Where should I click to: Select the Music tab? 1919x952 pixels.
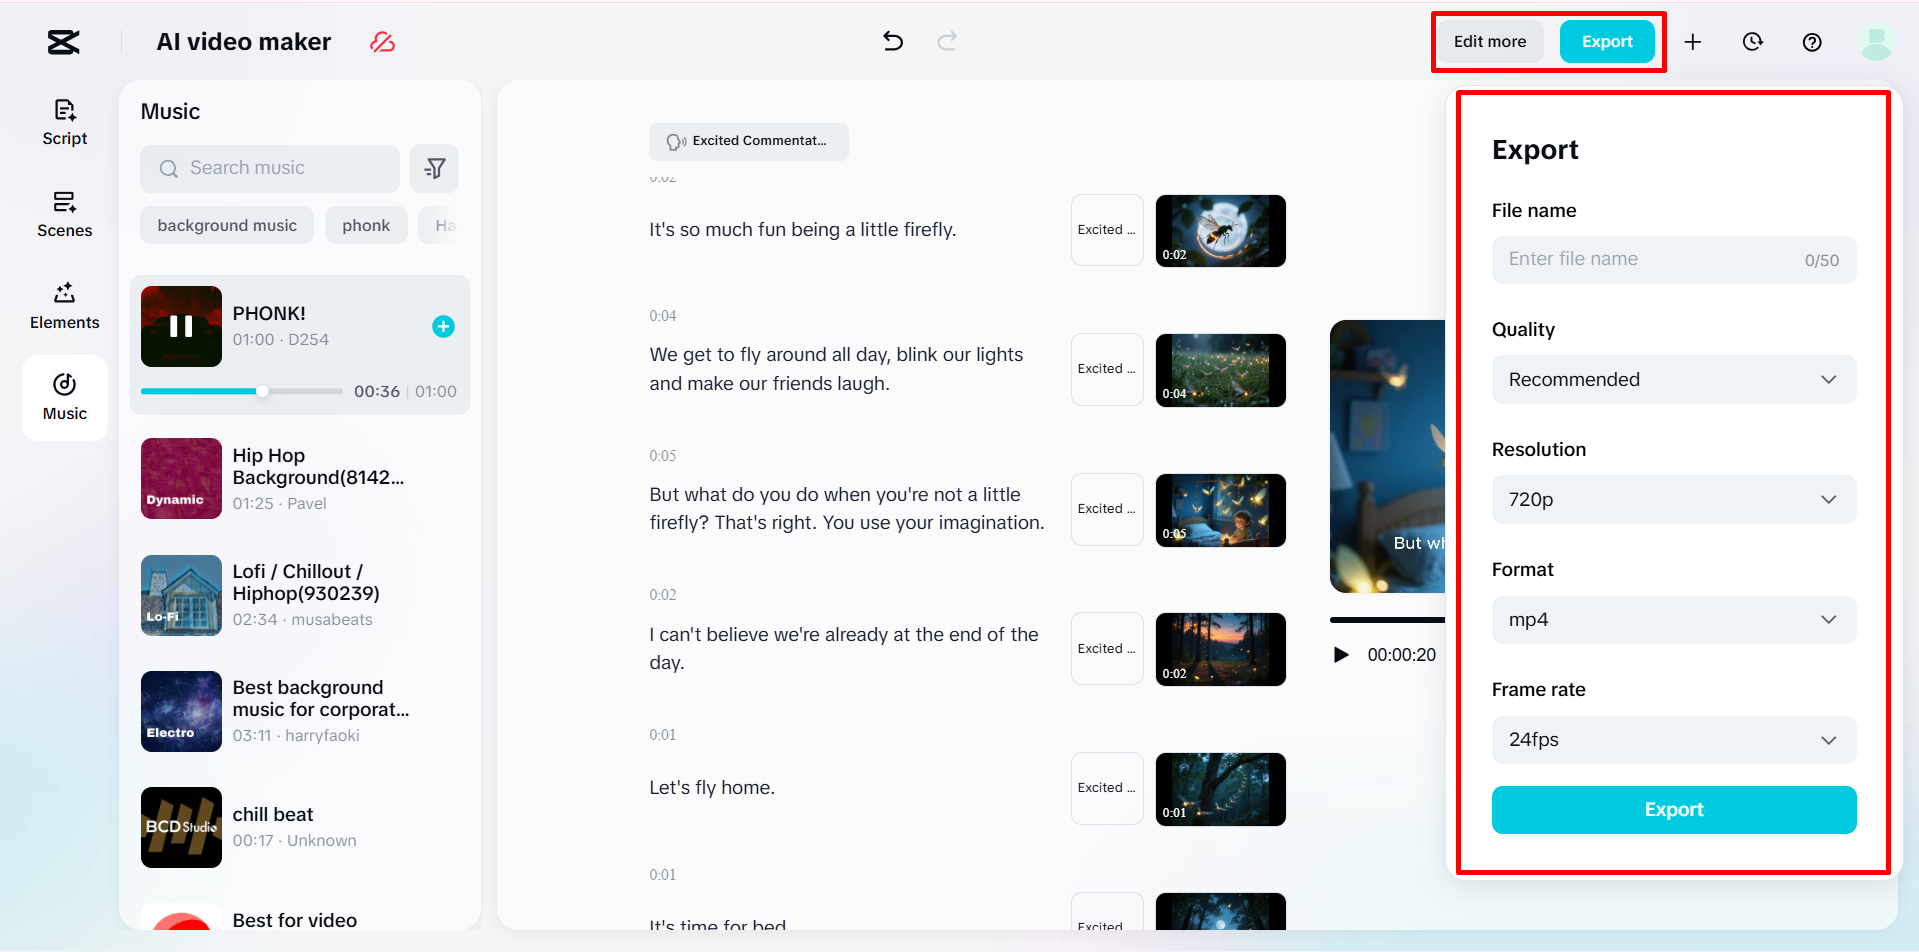65,398
